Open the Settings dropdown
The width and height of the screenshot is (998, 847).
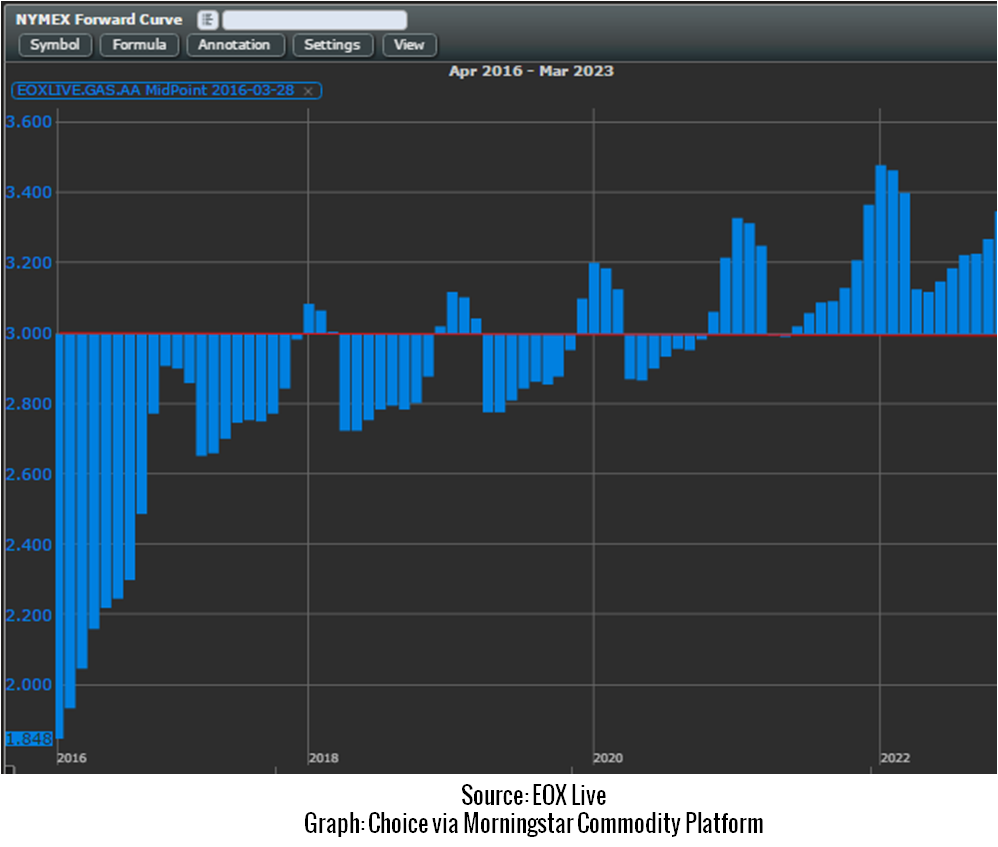pos(332,45)
